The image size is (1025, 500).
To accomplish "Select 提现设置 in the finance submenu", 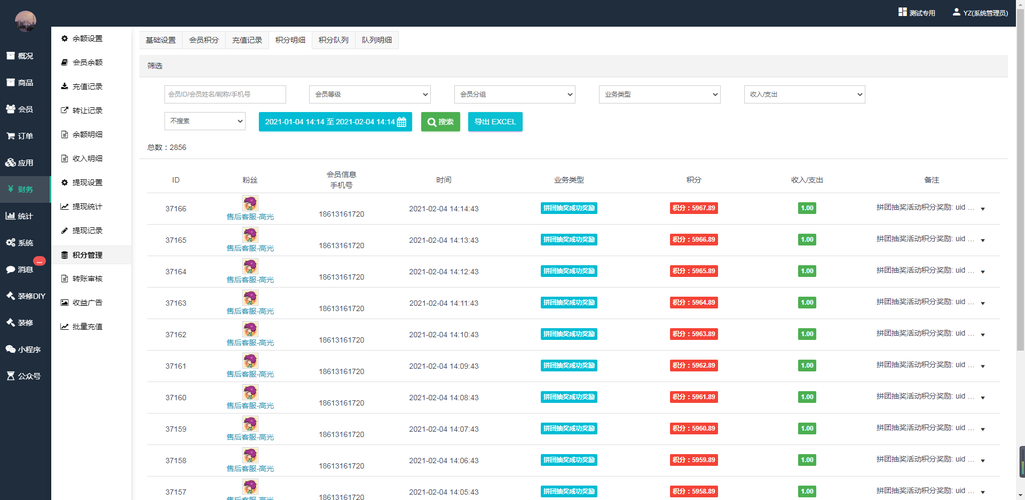I will click(87, 182).
